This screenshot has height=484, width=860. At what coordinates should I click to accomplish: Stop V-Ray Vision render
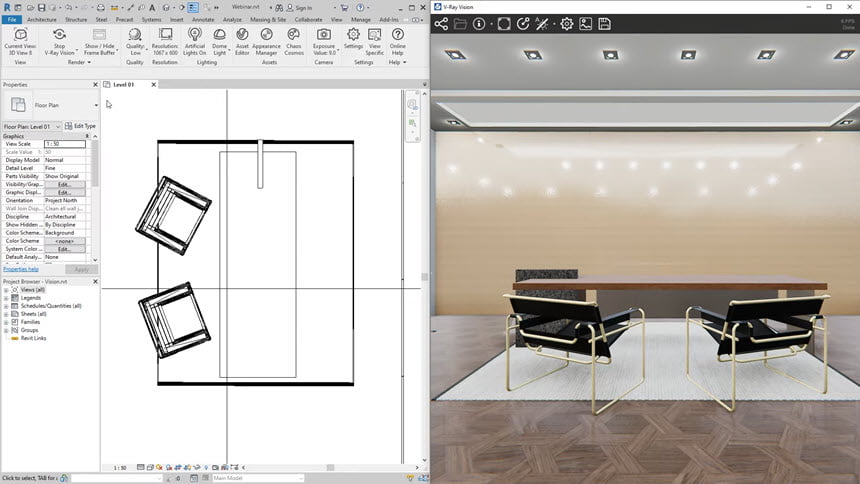pyautogui.click(x=59, y=42)
